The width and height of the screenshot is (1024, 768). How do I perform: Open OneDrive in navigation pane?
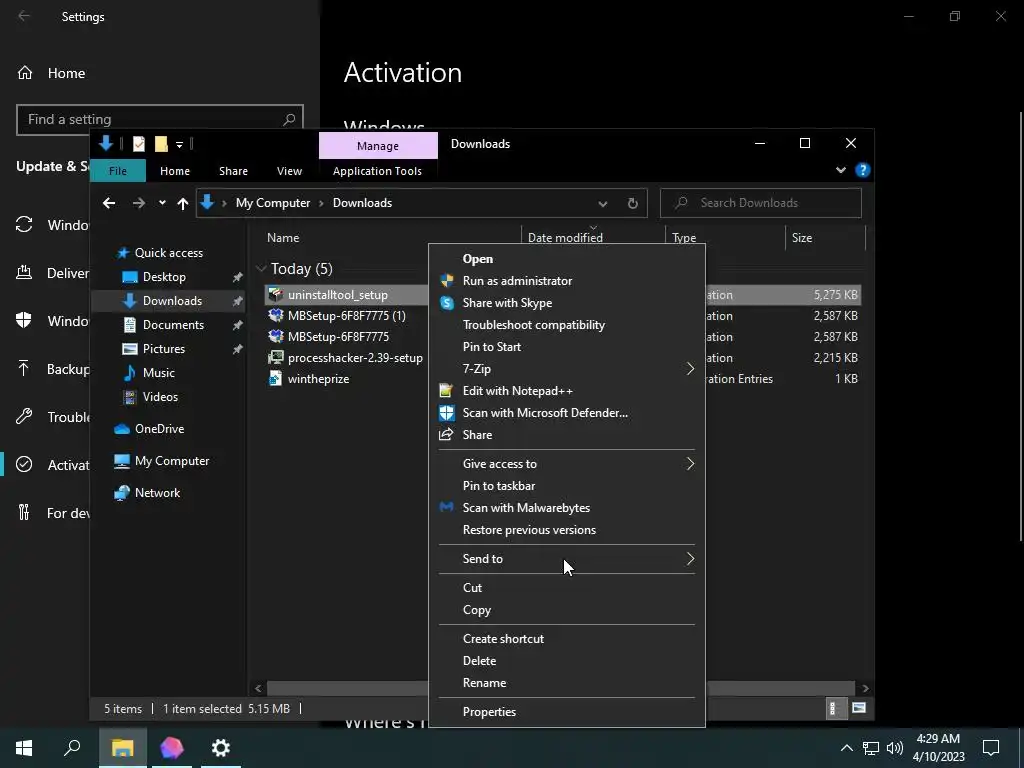(159, 429)
